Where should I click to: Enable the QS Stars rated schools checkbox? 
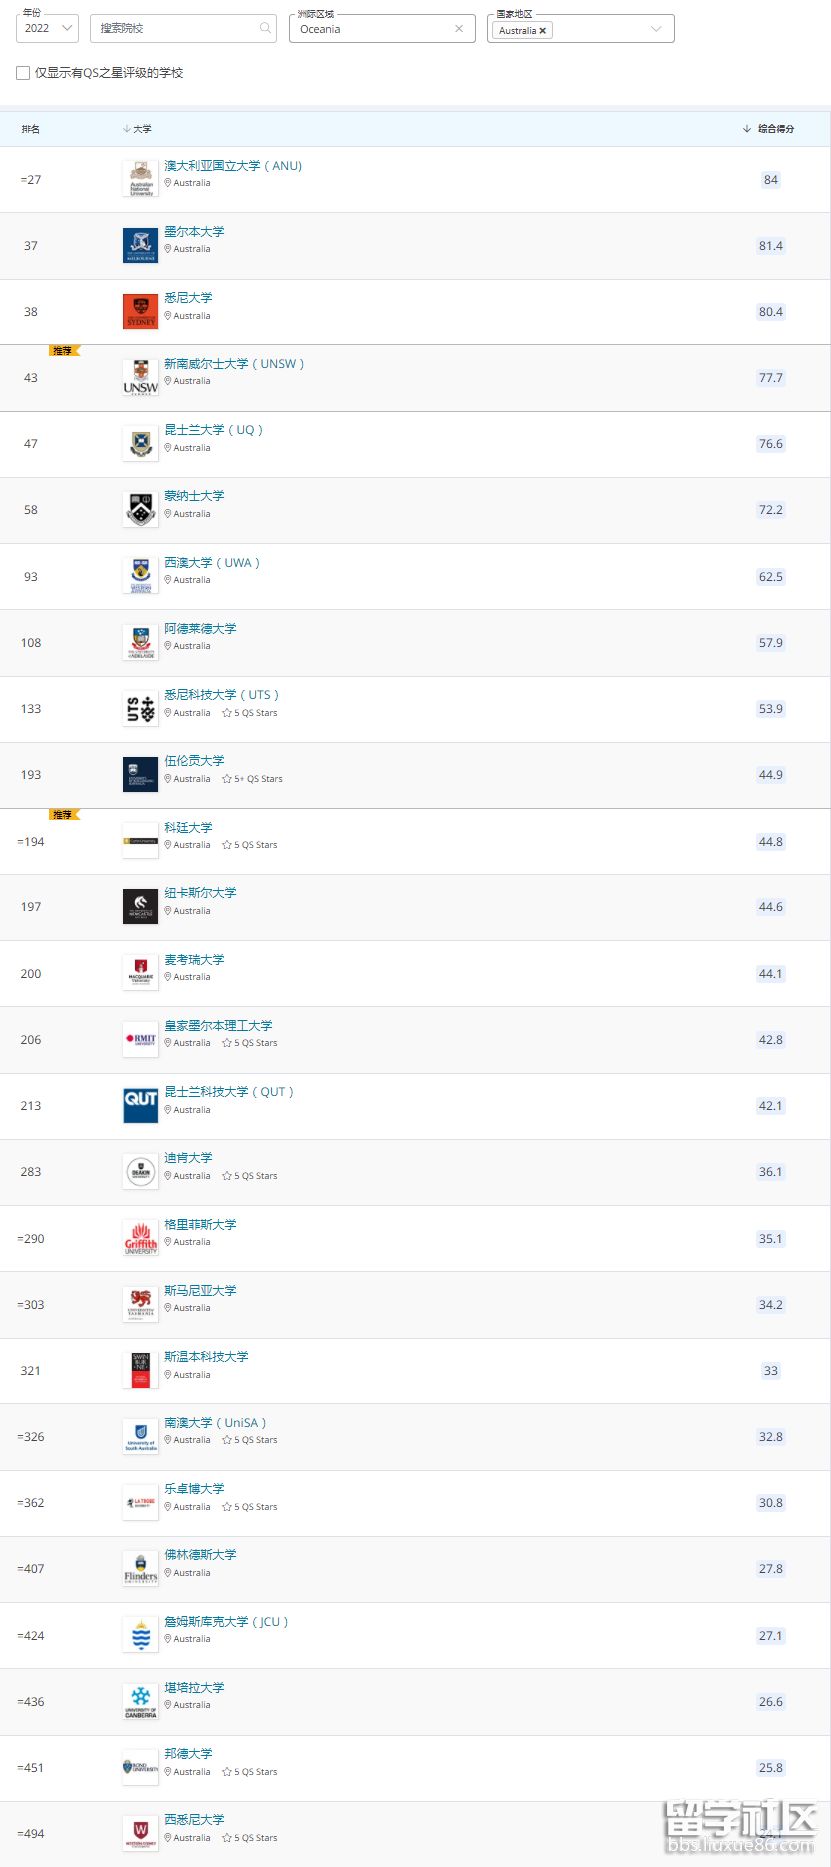(x=23, y=73)
